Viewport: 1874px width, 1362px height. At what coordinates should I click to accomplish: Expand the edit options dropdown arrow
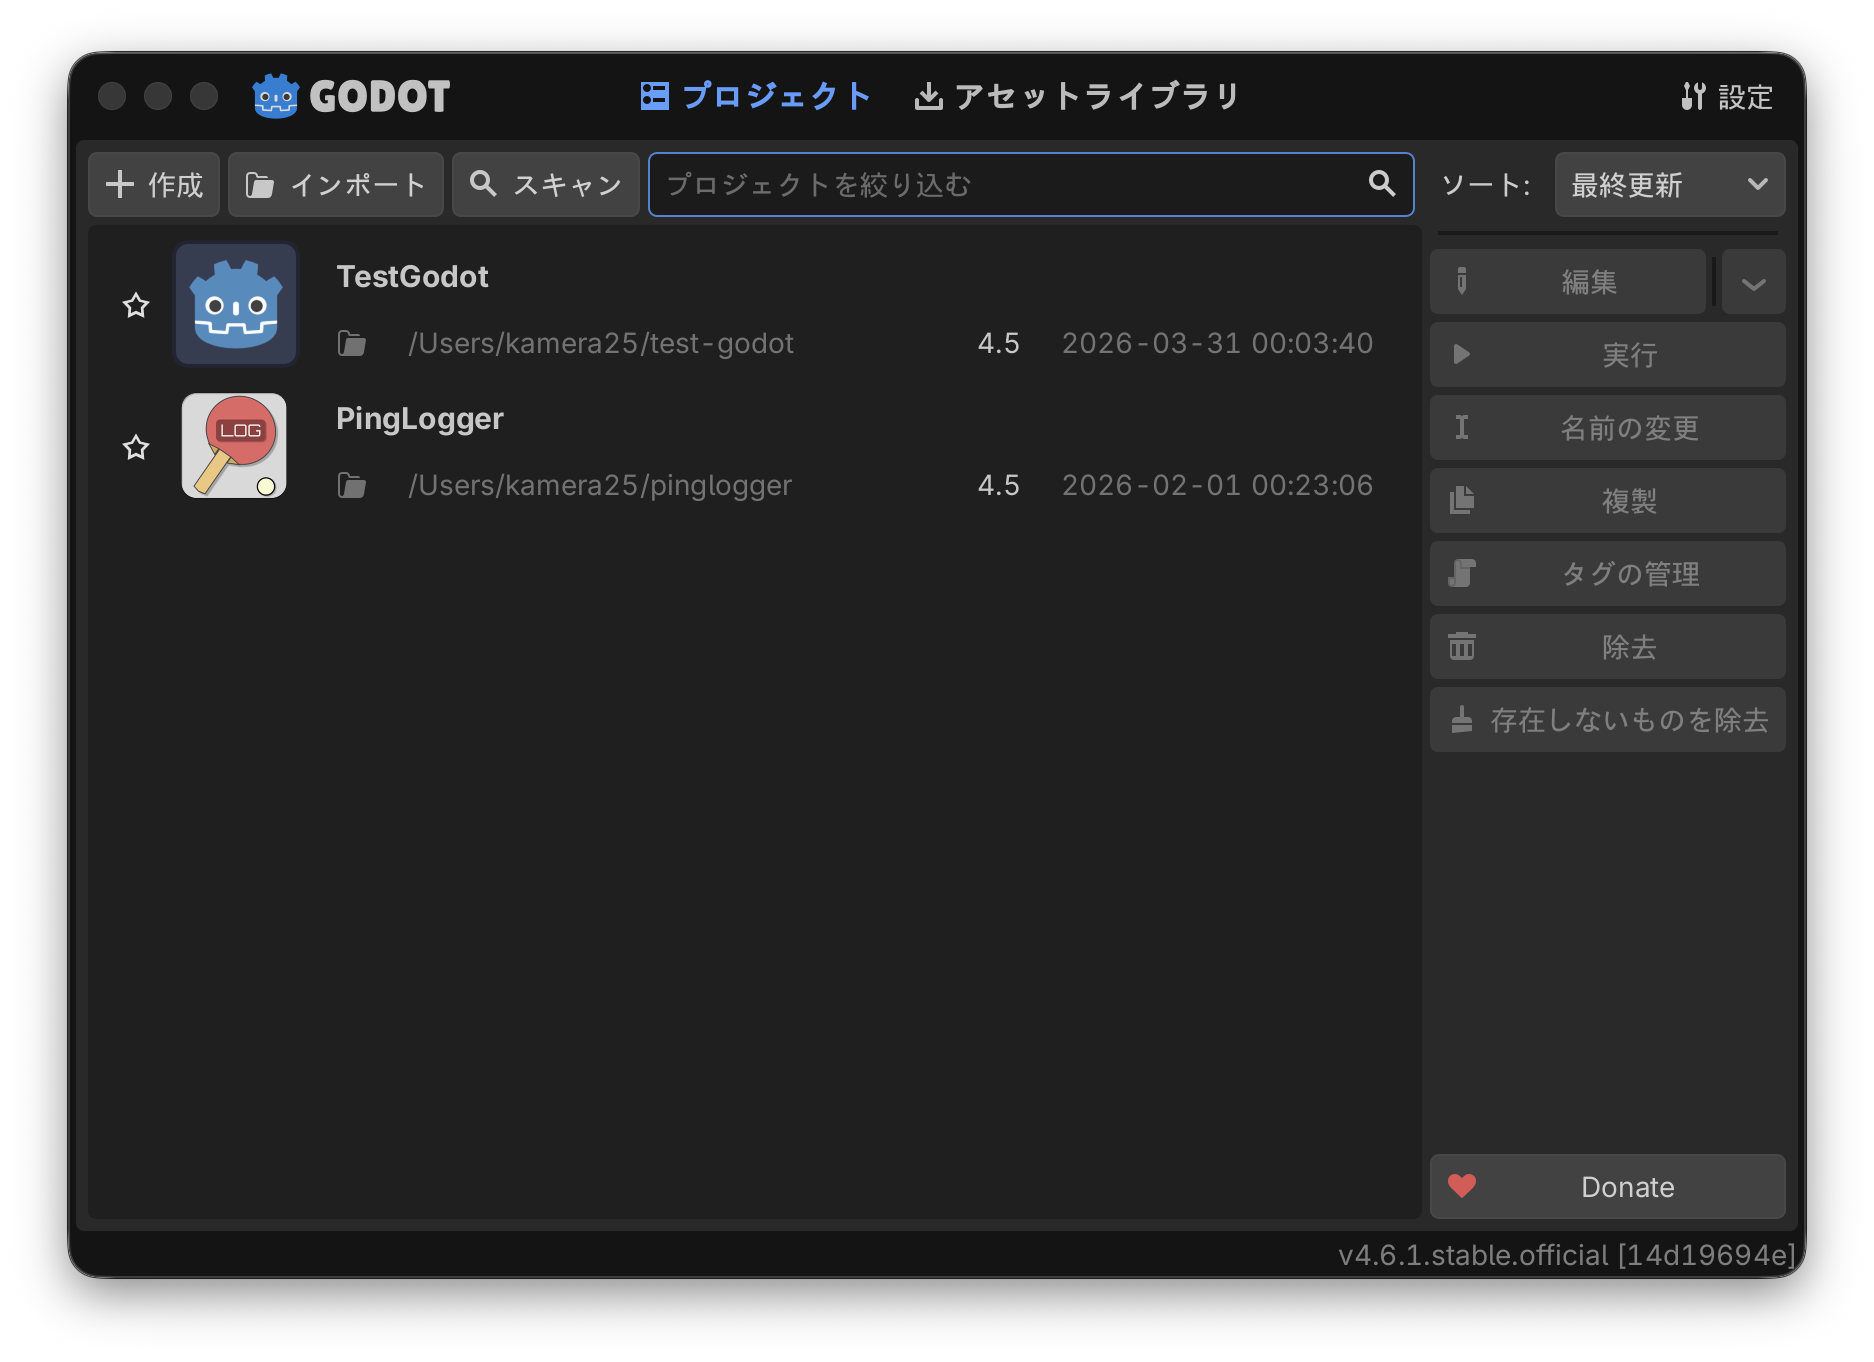1753,282
